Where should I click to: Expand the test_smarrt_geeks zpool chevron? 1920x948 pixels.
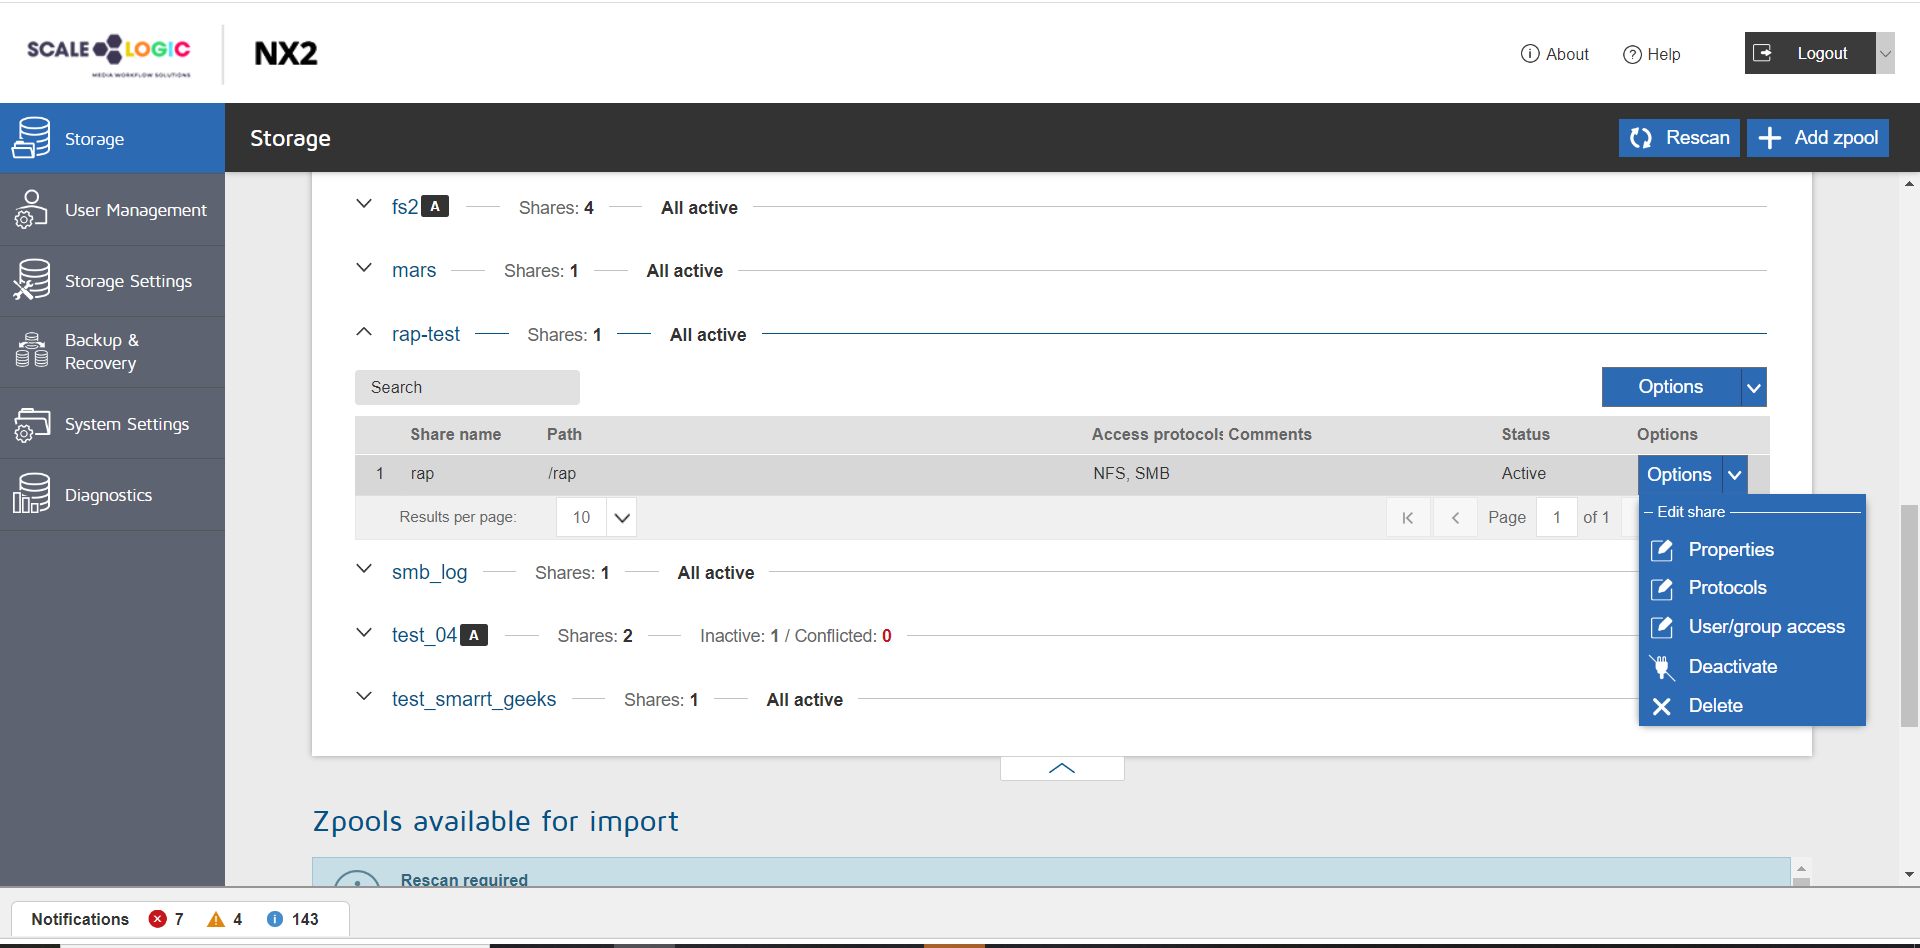tap(364, 696)
